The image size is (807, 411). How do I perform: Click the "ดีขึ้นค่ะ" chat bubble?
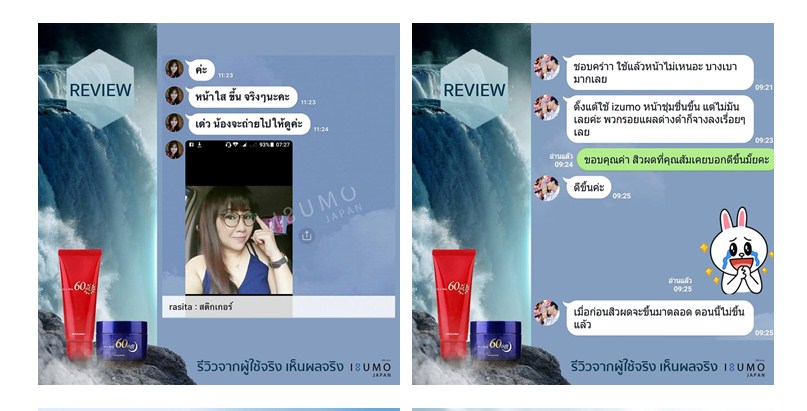[x=586, y=187]
